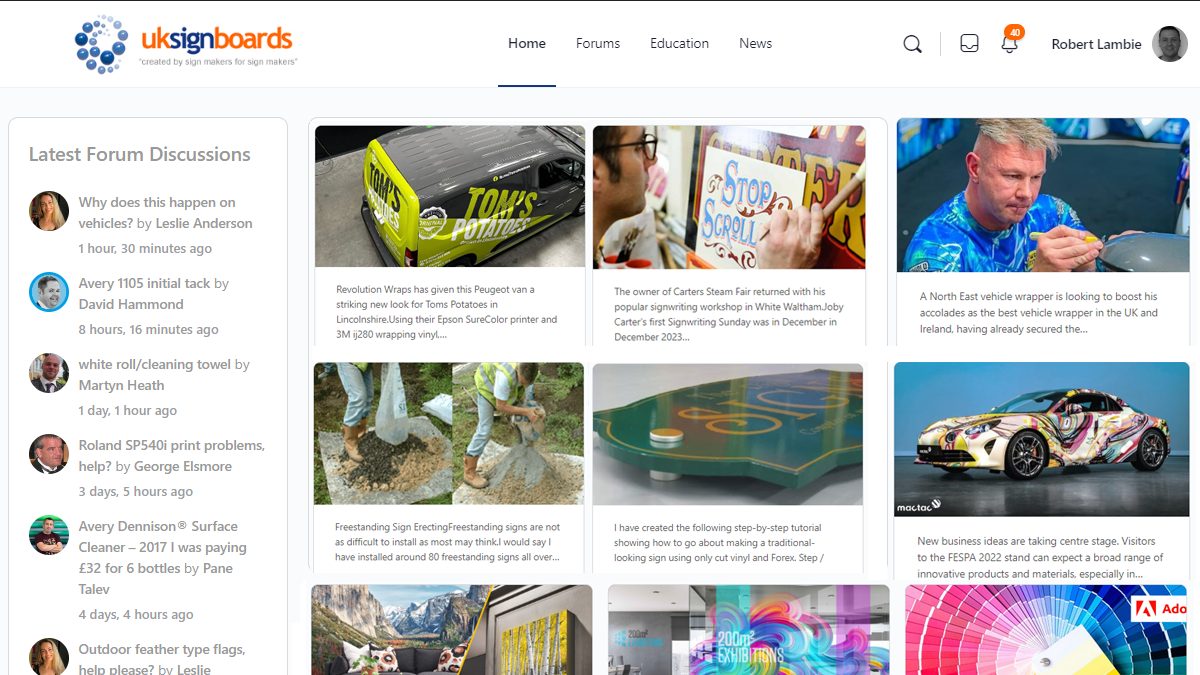Viewport: 1200px width, 675px height.
Task: Open the Education menu item
Action: click(679, 43)
